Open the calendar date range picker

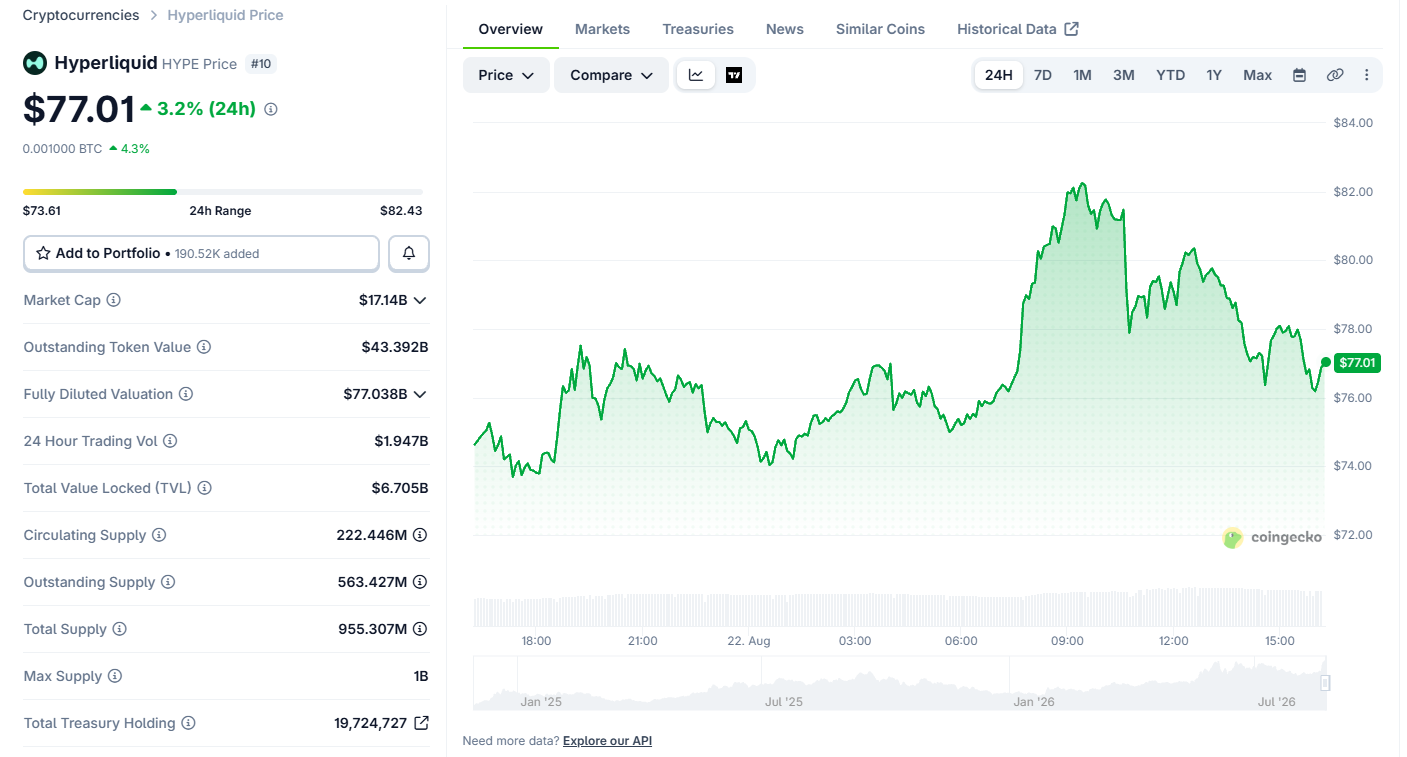coord(1300,75)
